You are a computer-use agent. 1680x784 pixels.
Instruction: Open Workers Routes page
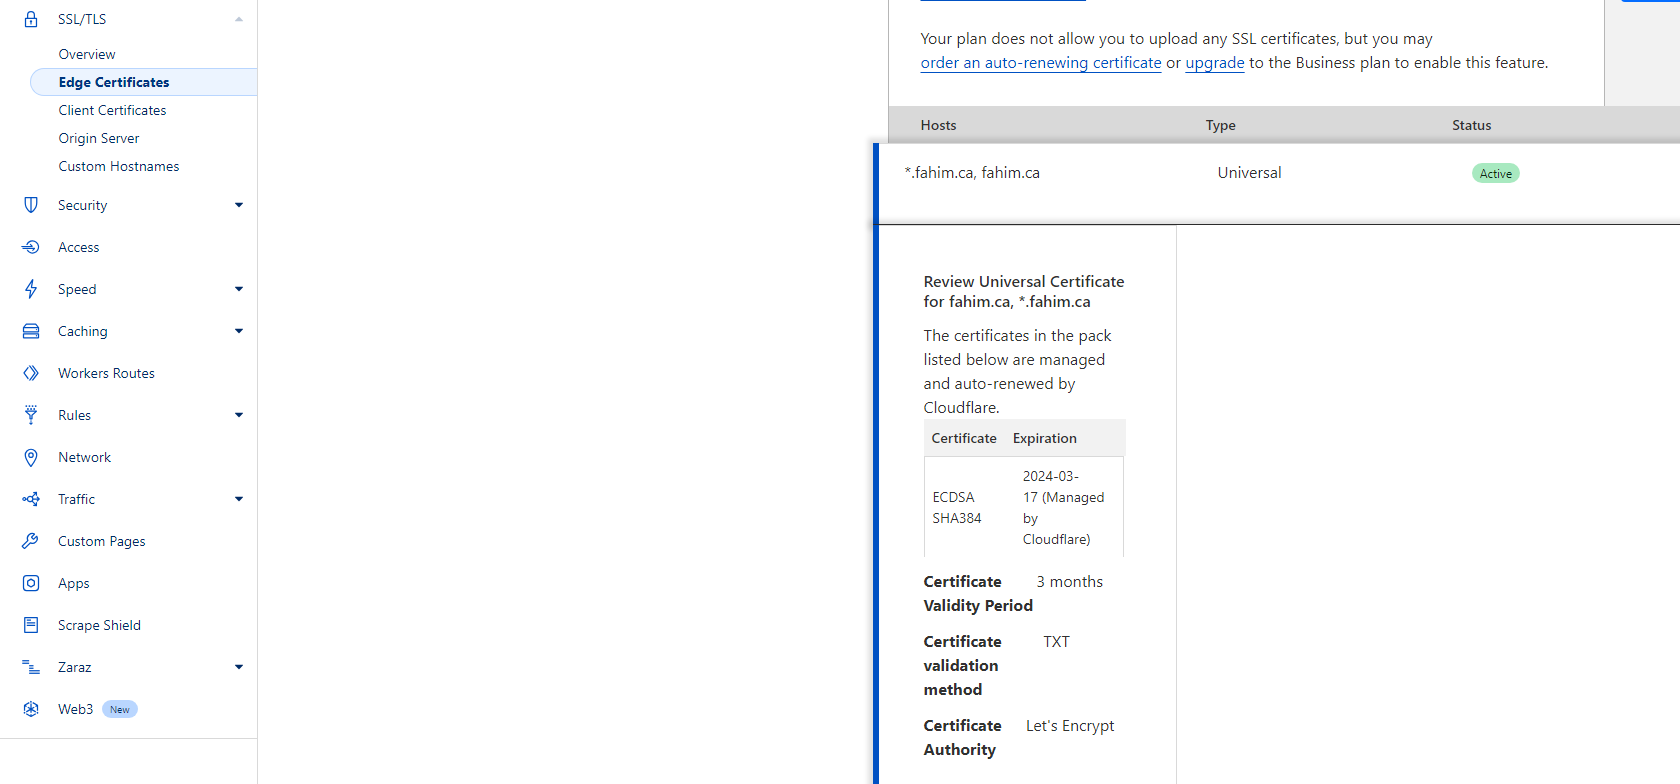(106, 373)
